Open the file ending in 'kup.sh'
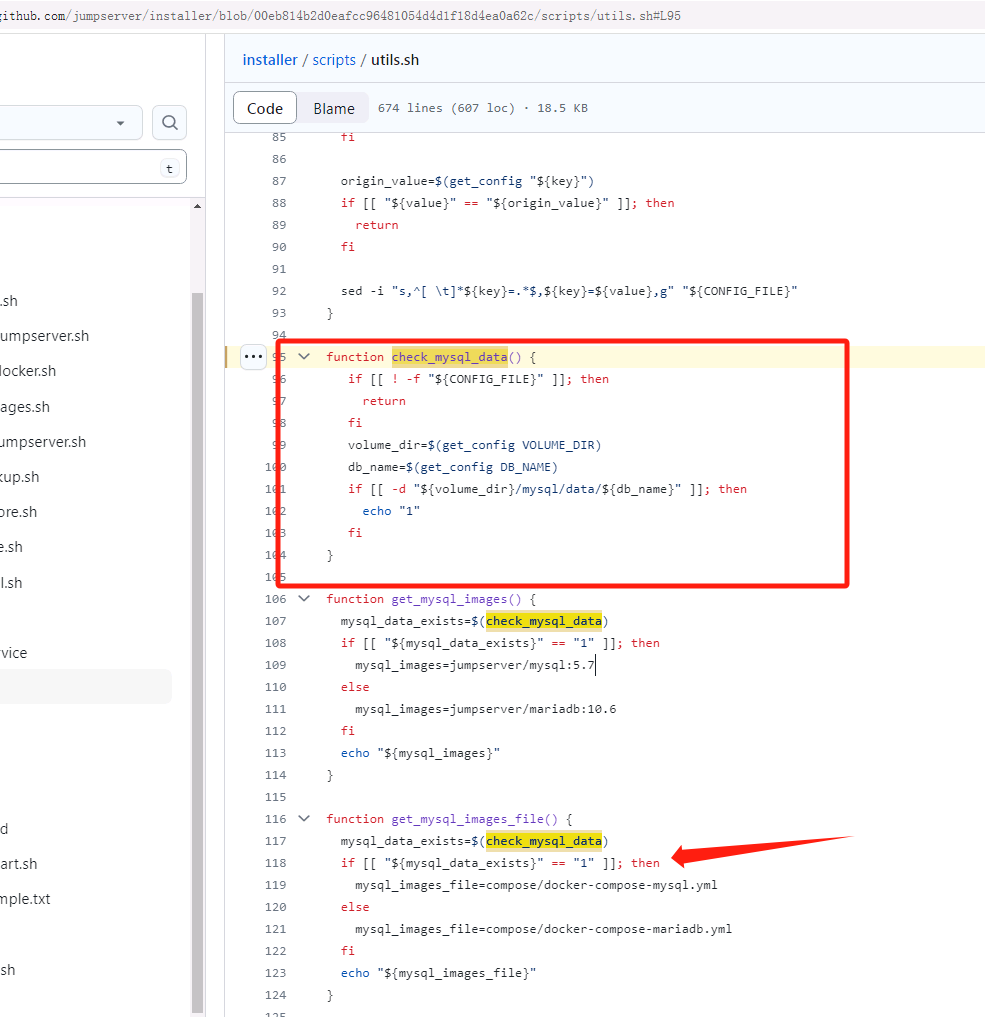 click(x=20, y=477)
